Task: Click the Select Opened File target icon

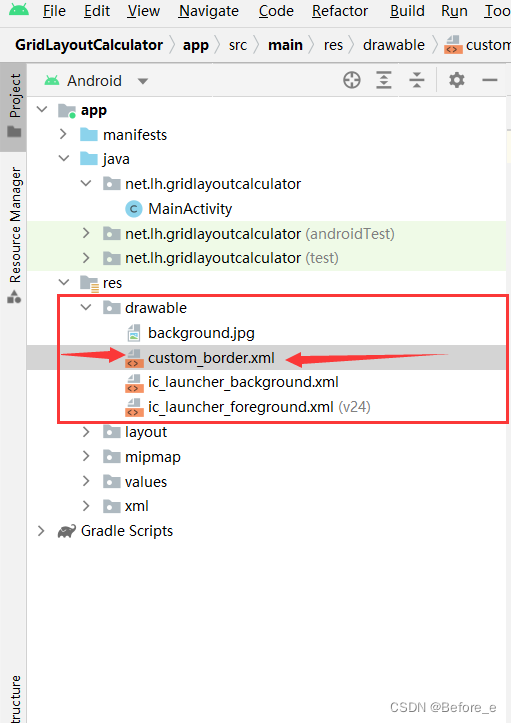Action: coord(352,80)
